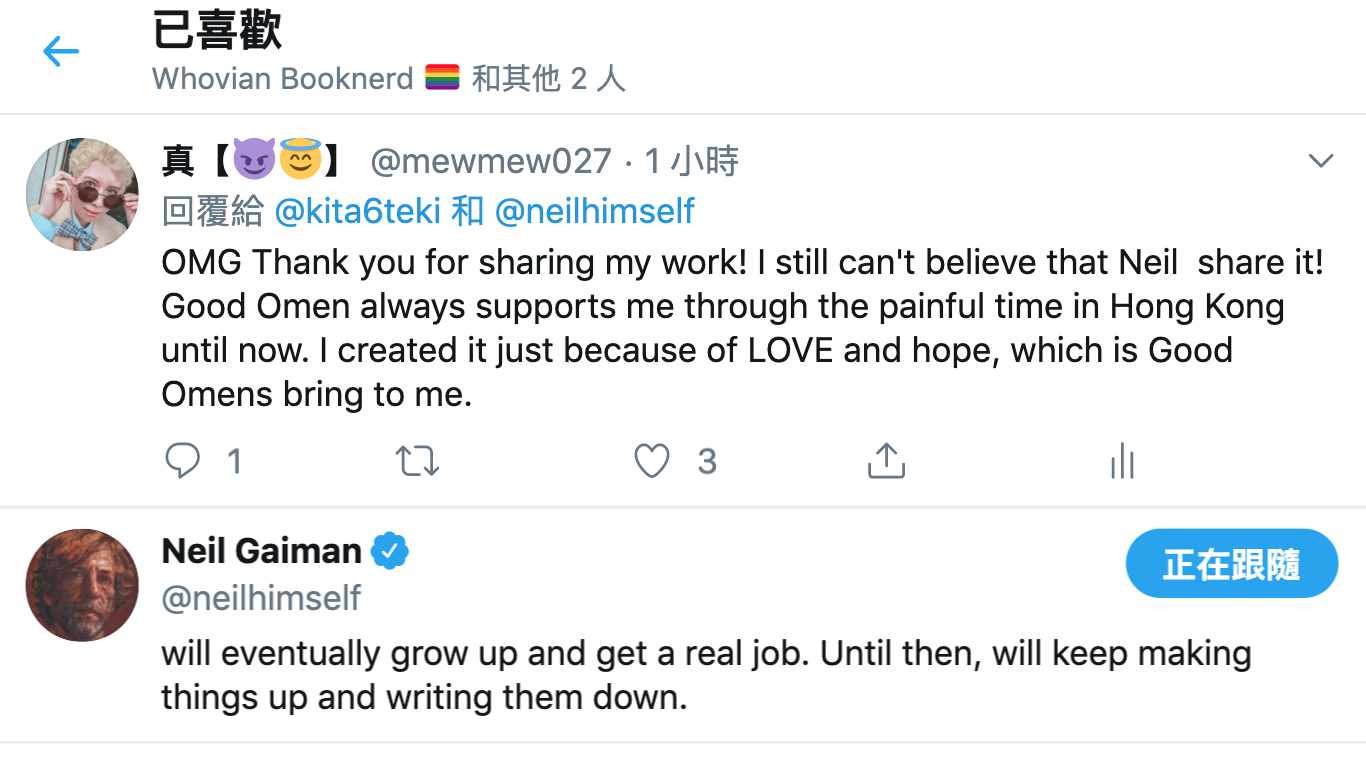This screenshot has width=1366, height=777.
Task: Toggle the 正在跟隨 following button
Action: coord(1231,565)
